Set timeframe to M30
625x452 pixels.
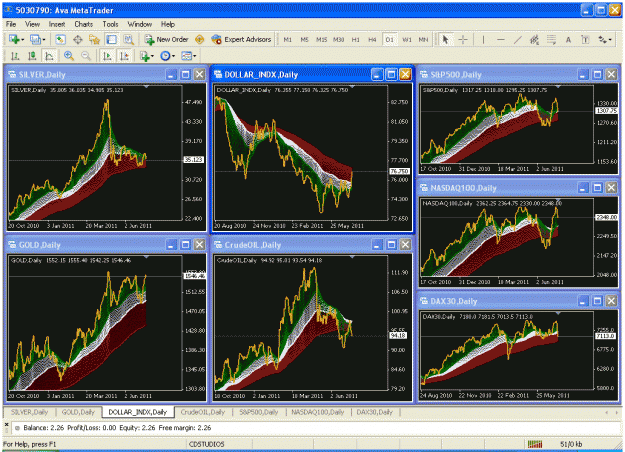point(338,39)
